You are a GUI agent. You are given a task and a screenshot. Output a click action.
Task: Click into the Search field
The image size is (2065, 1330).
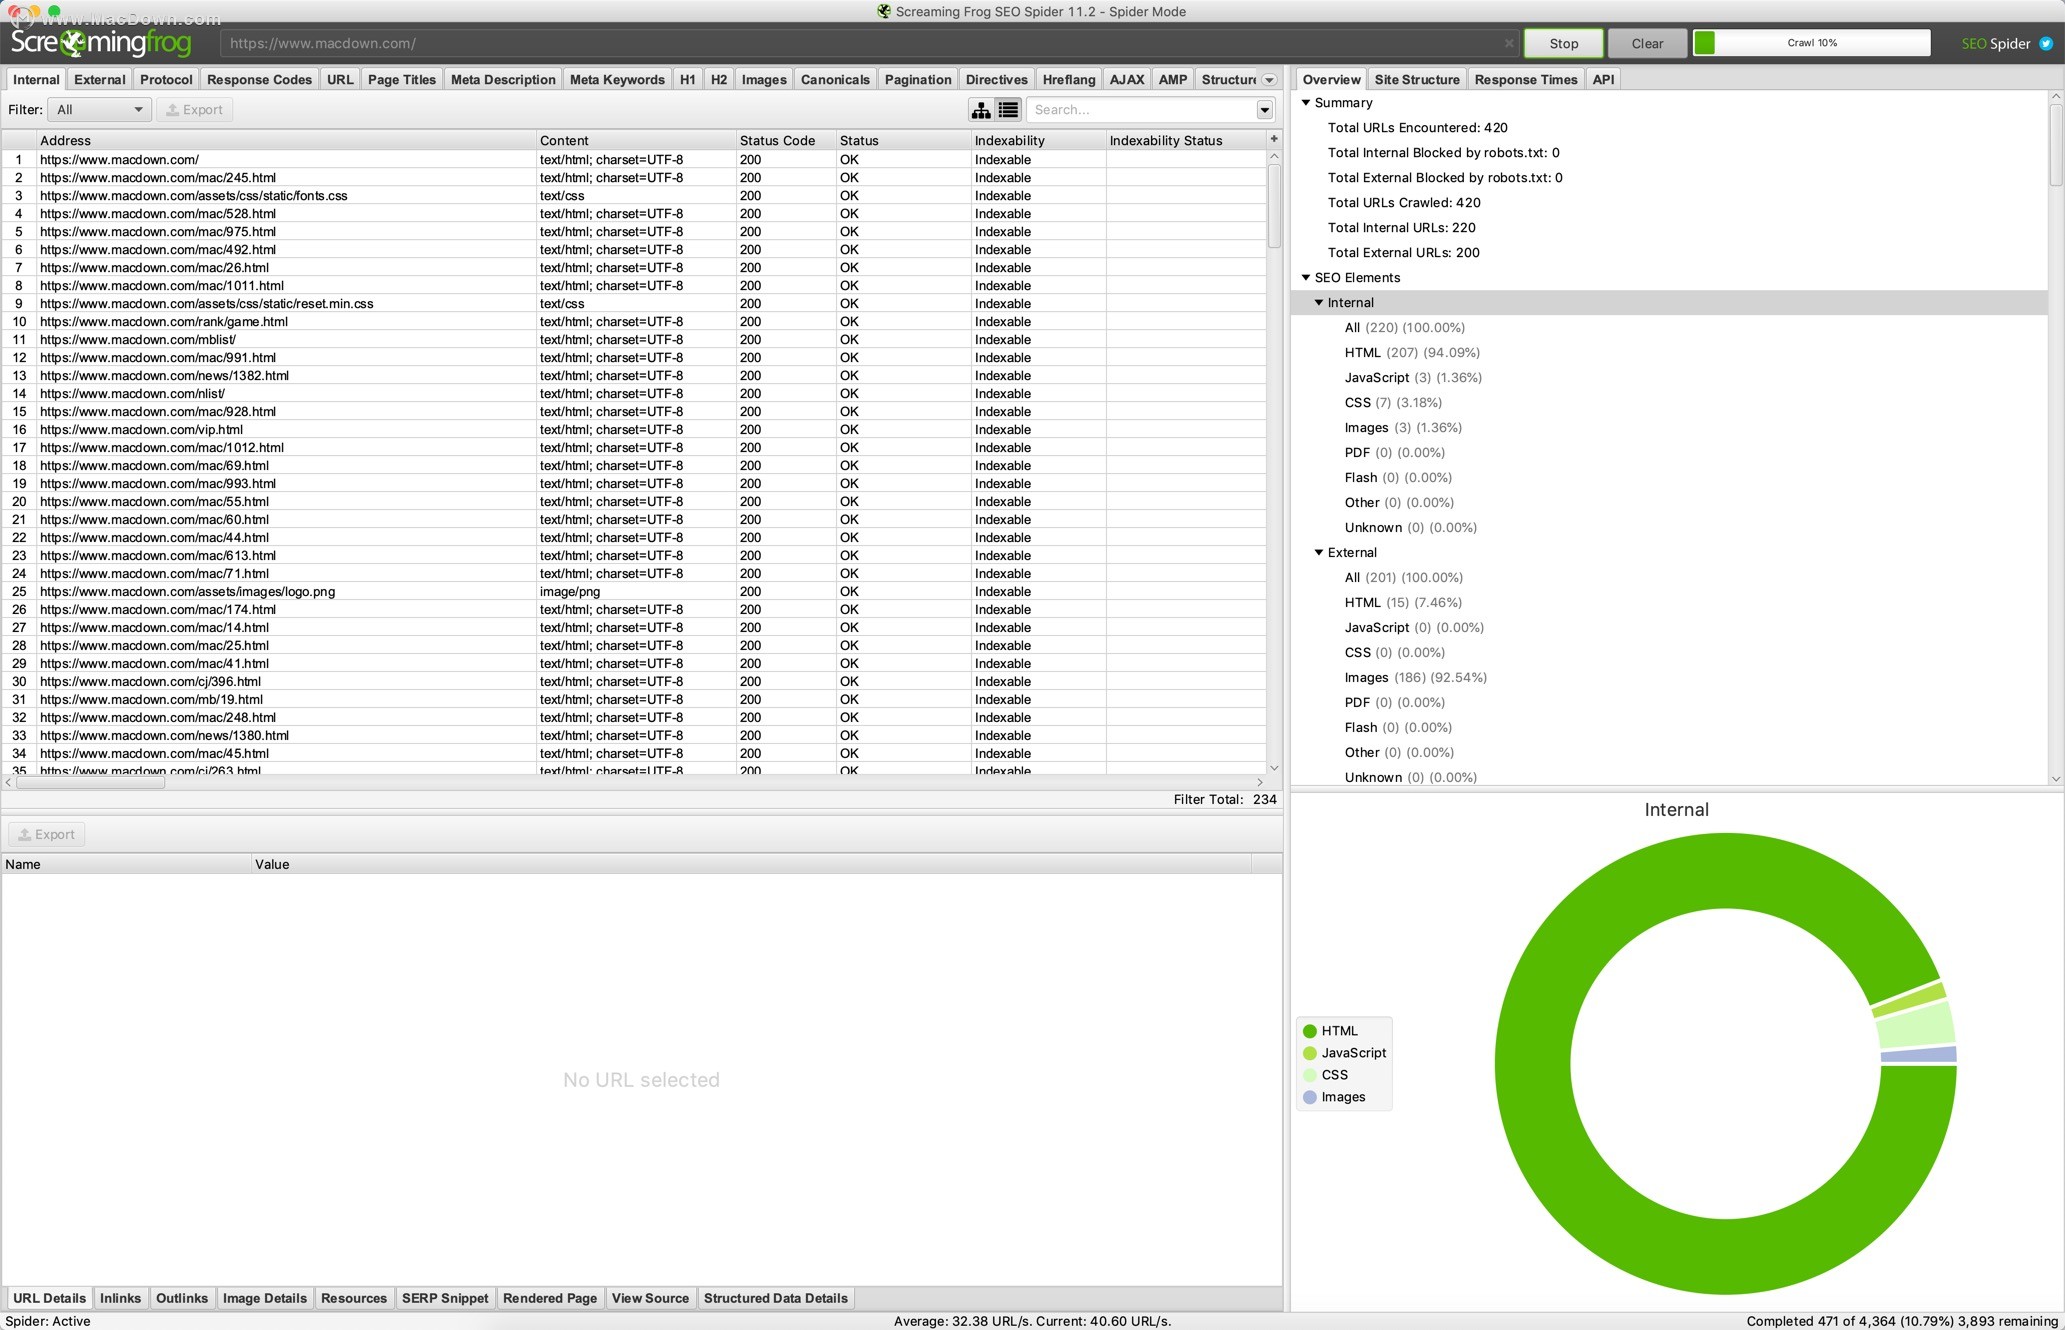(1141, 110)
